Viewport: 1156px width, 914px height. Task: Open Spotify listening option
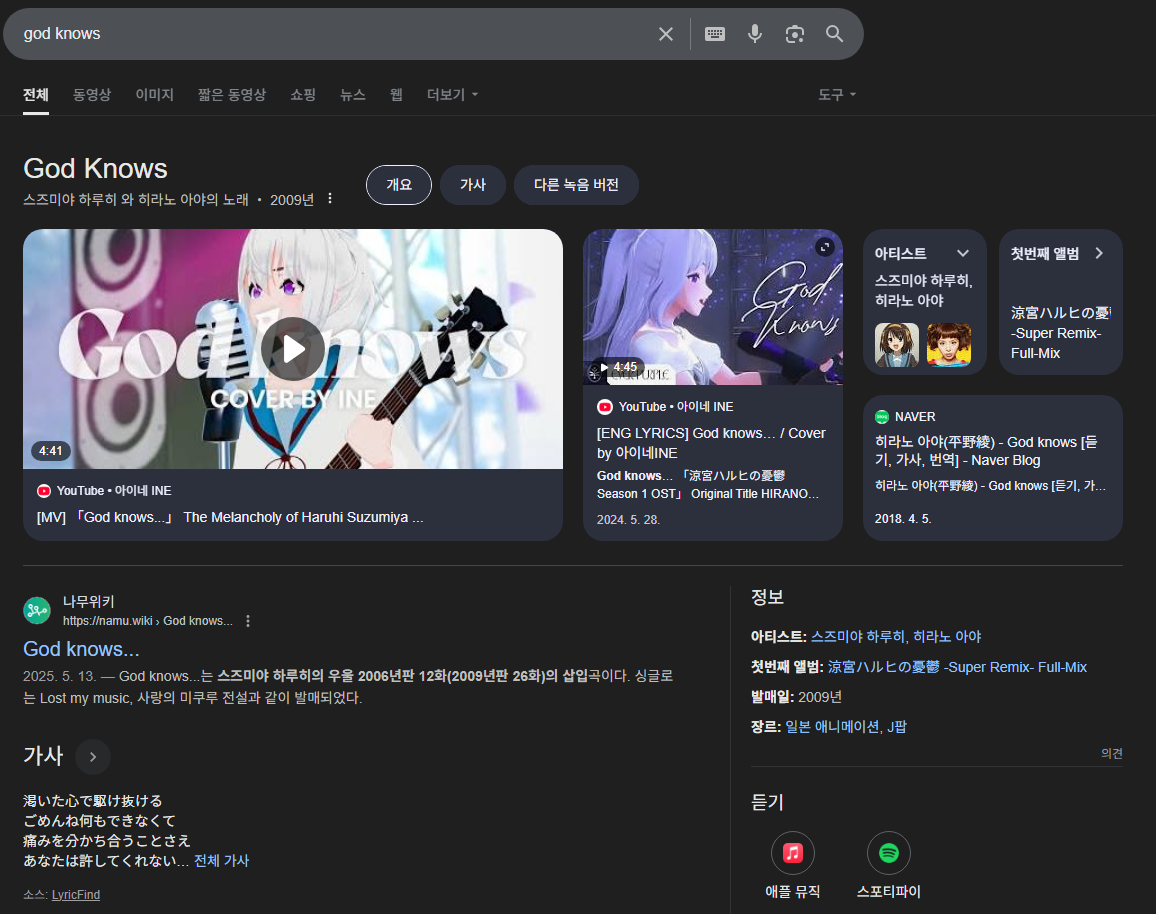click(x=889, y=853)
